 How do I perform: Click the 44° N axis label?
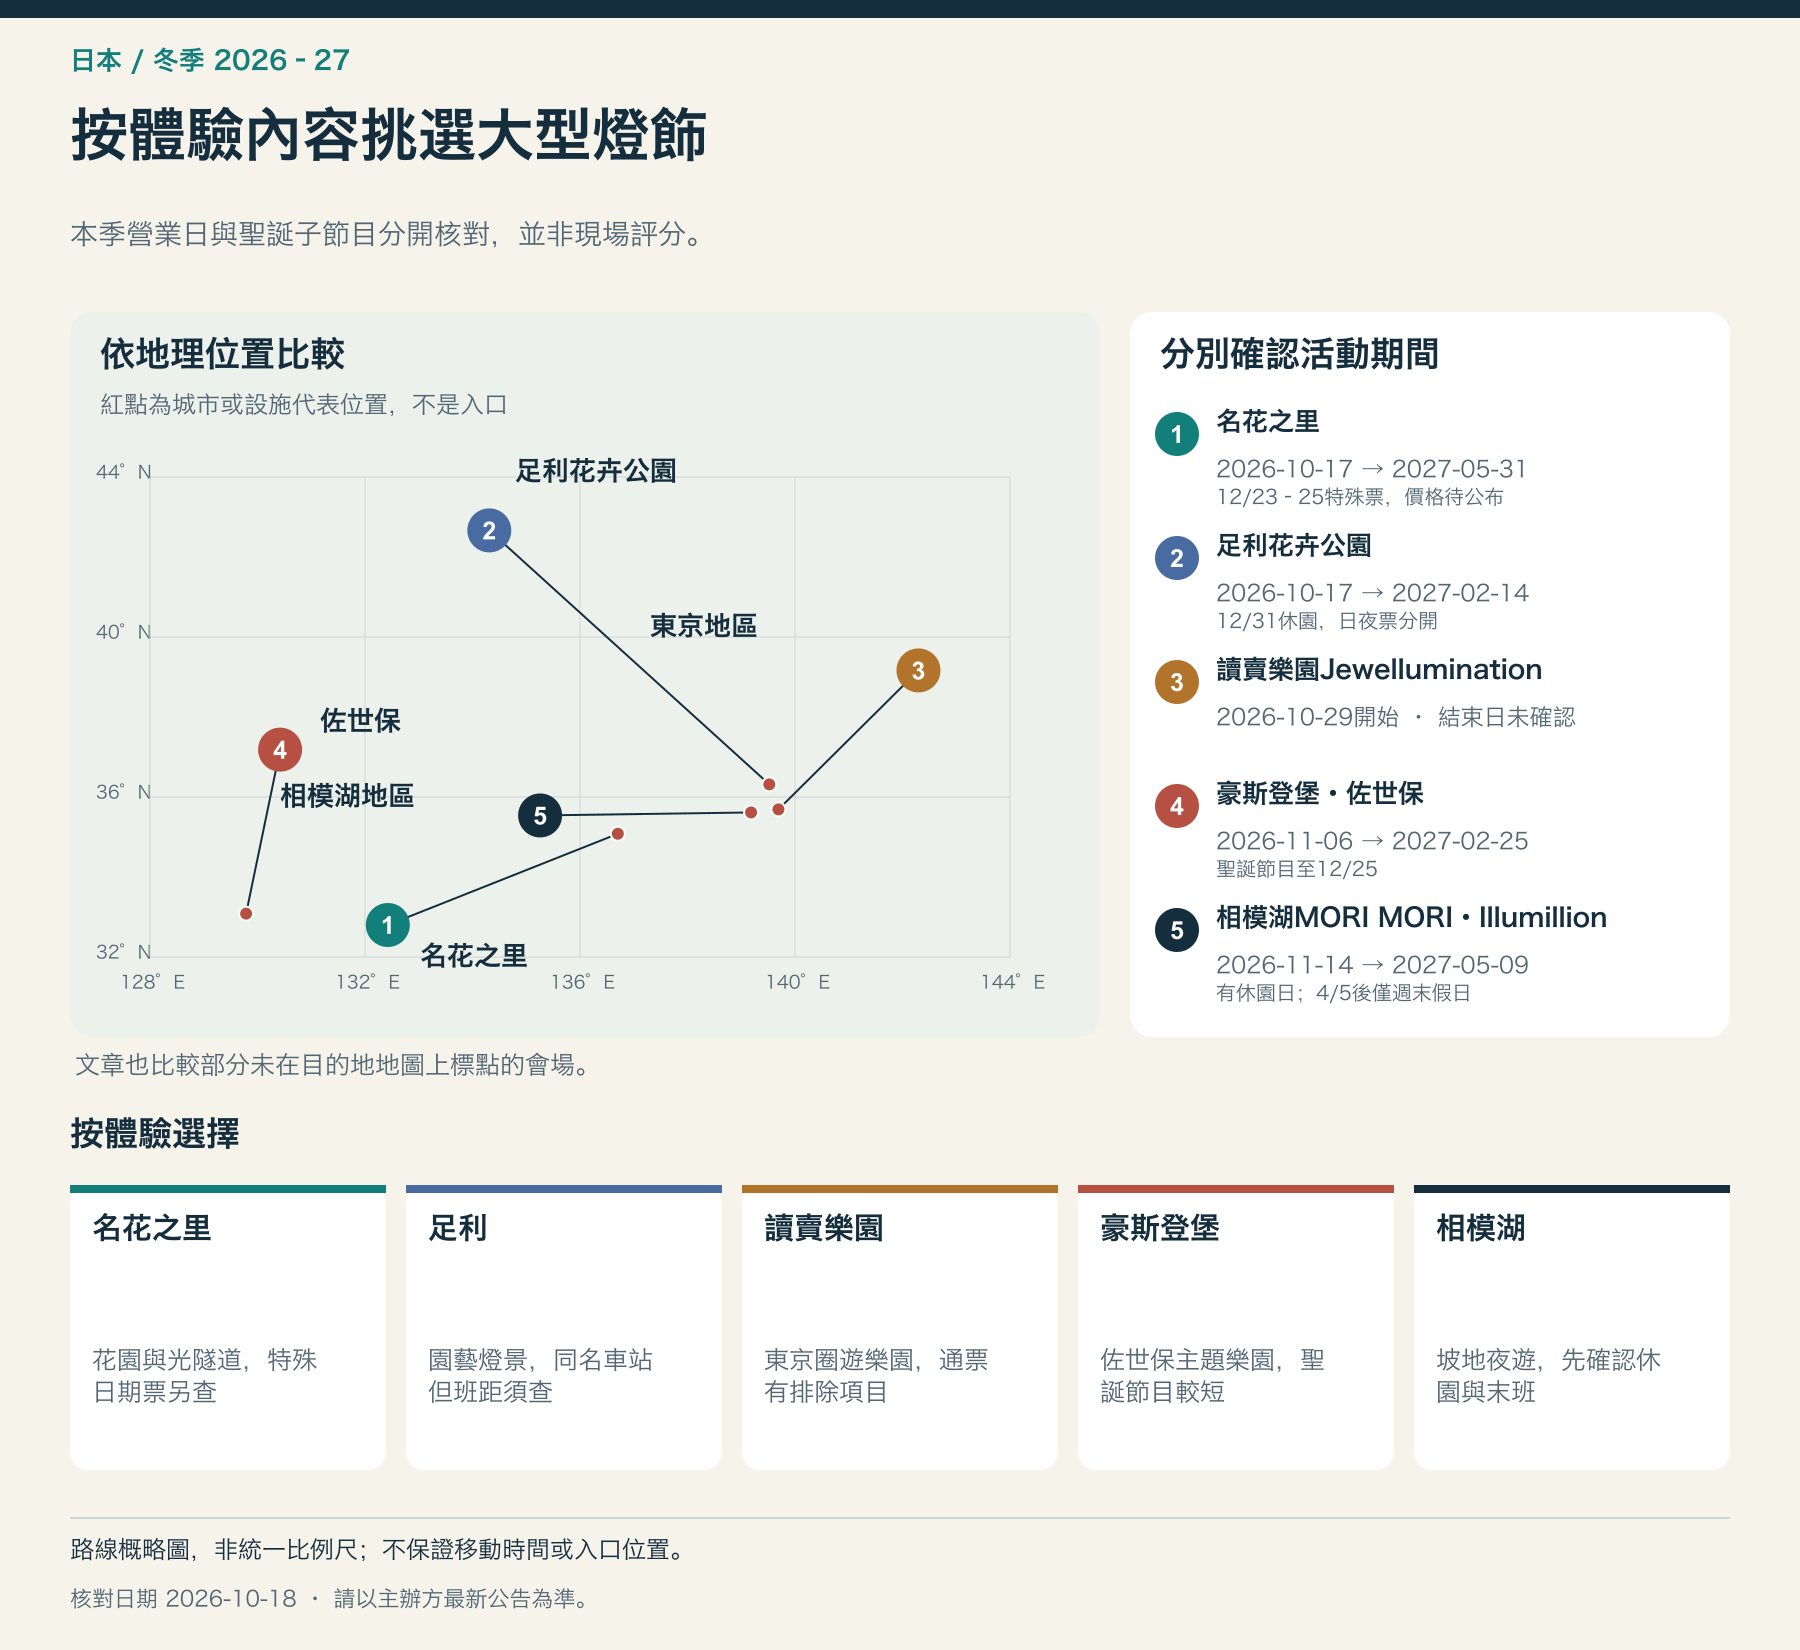pos(124,472)
